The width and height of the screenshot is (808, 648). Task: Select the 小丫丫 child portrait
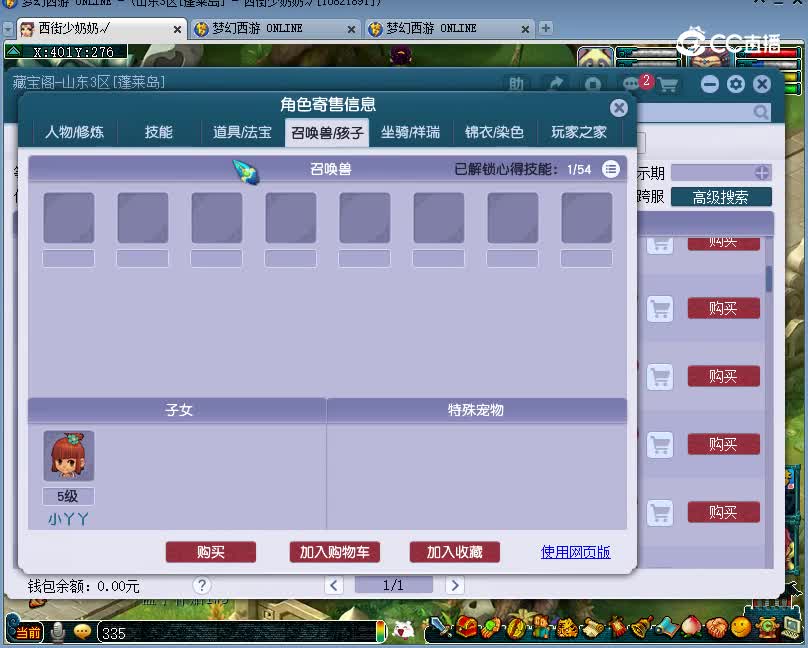pos(69,456)
